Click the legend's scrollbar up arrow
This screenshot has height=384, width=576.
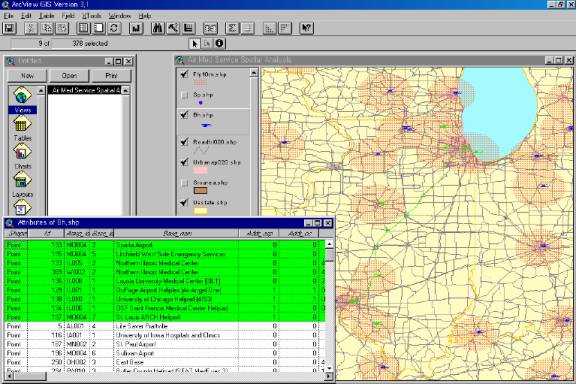click(x=253, y=73)
